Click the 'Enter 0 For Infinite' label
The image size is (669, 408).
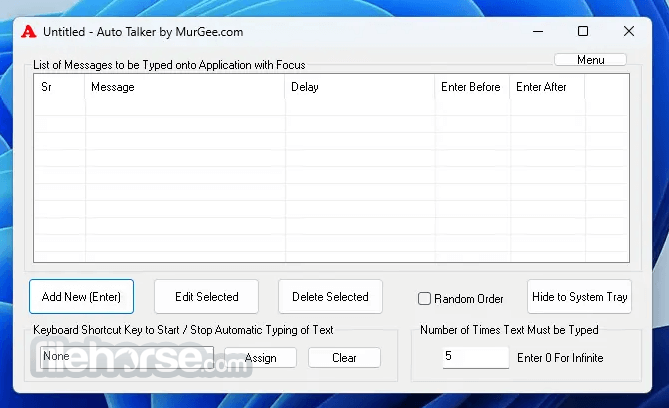click(x=560, y=358)
